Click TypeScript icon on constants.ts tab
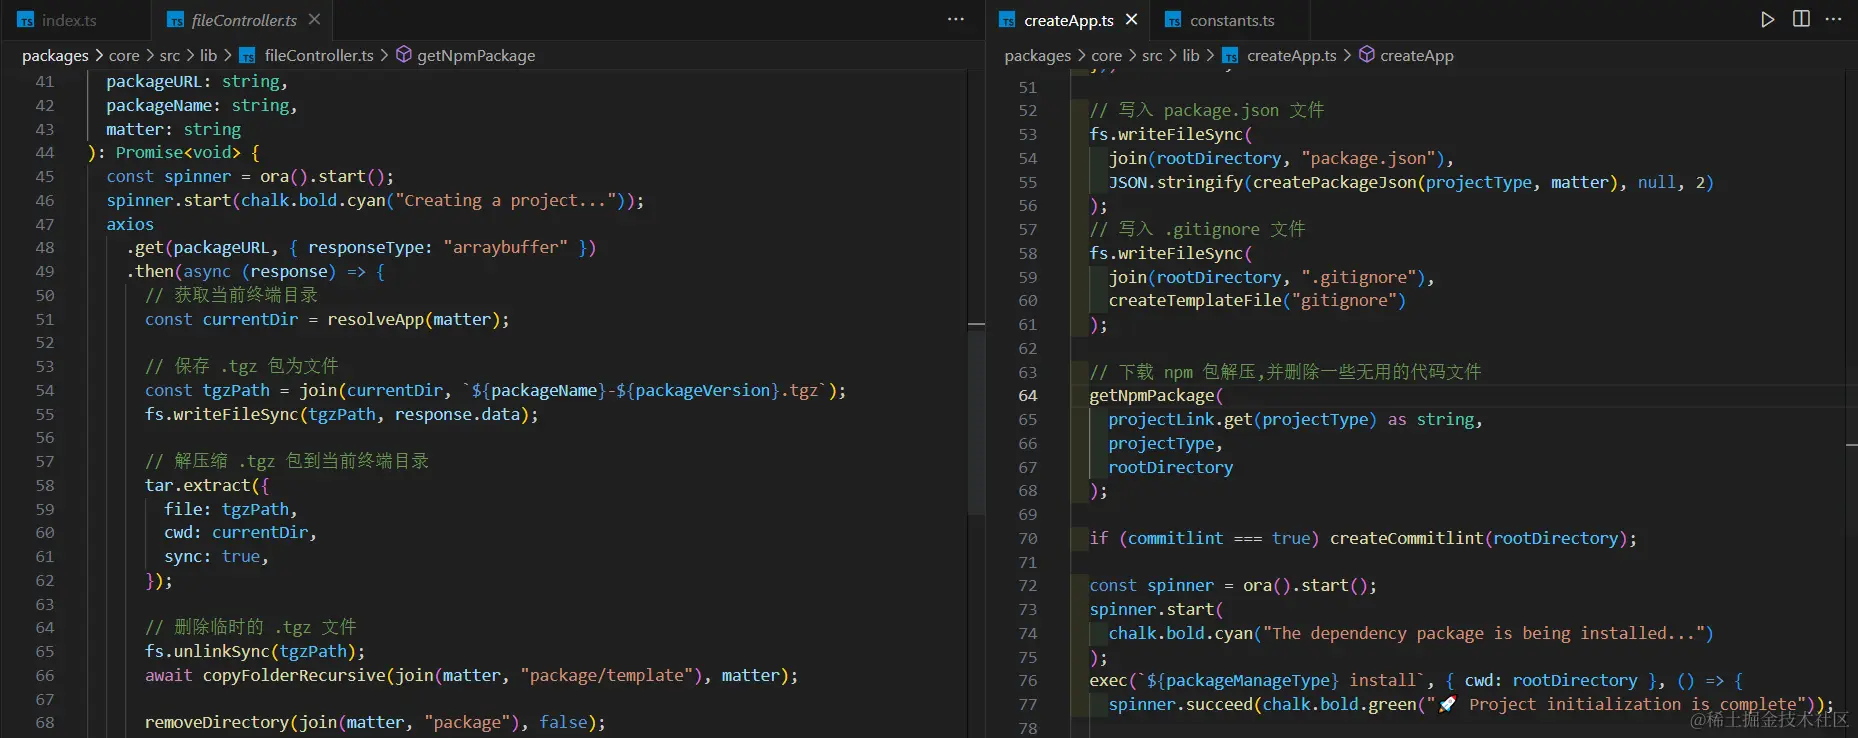 tap(1173, 20)
